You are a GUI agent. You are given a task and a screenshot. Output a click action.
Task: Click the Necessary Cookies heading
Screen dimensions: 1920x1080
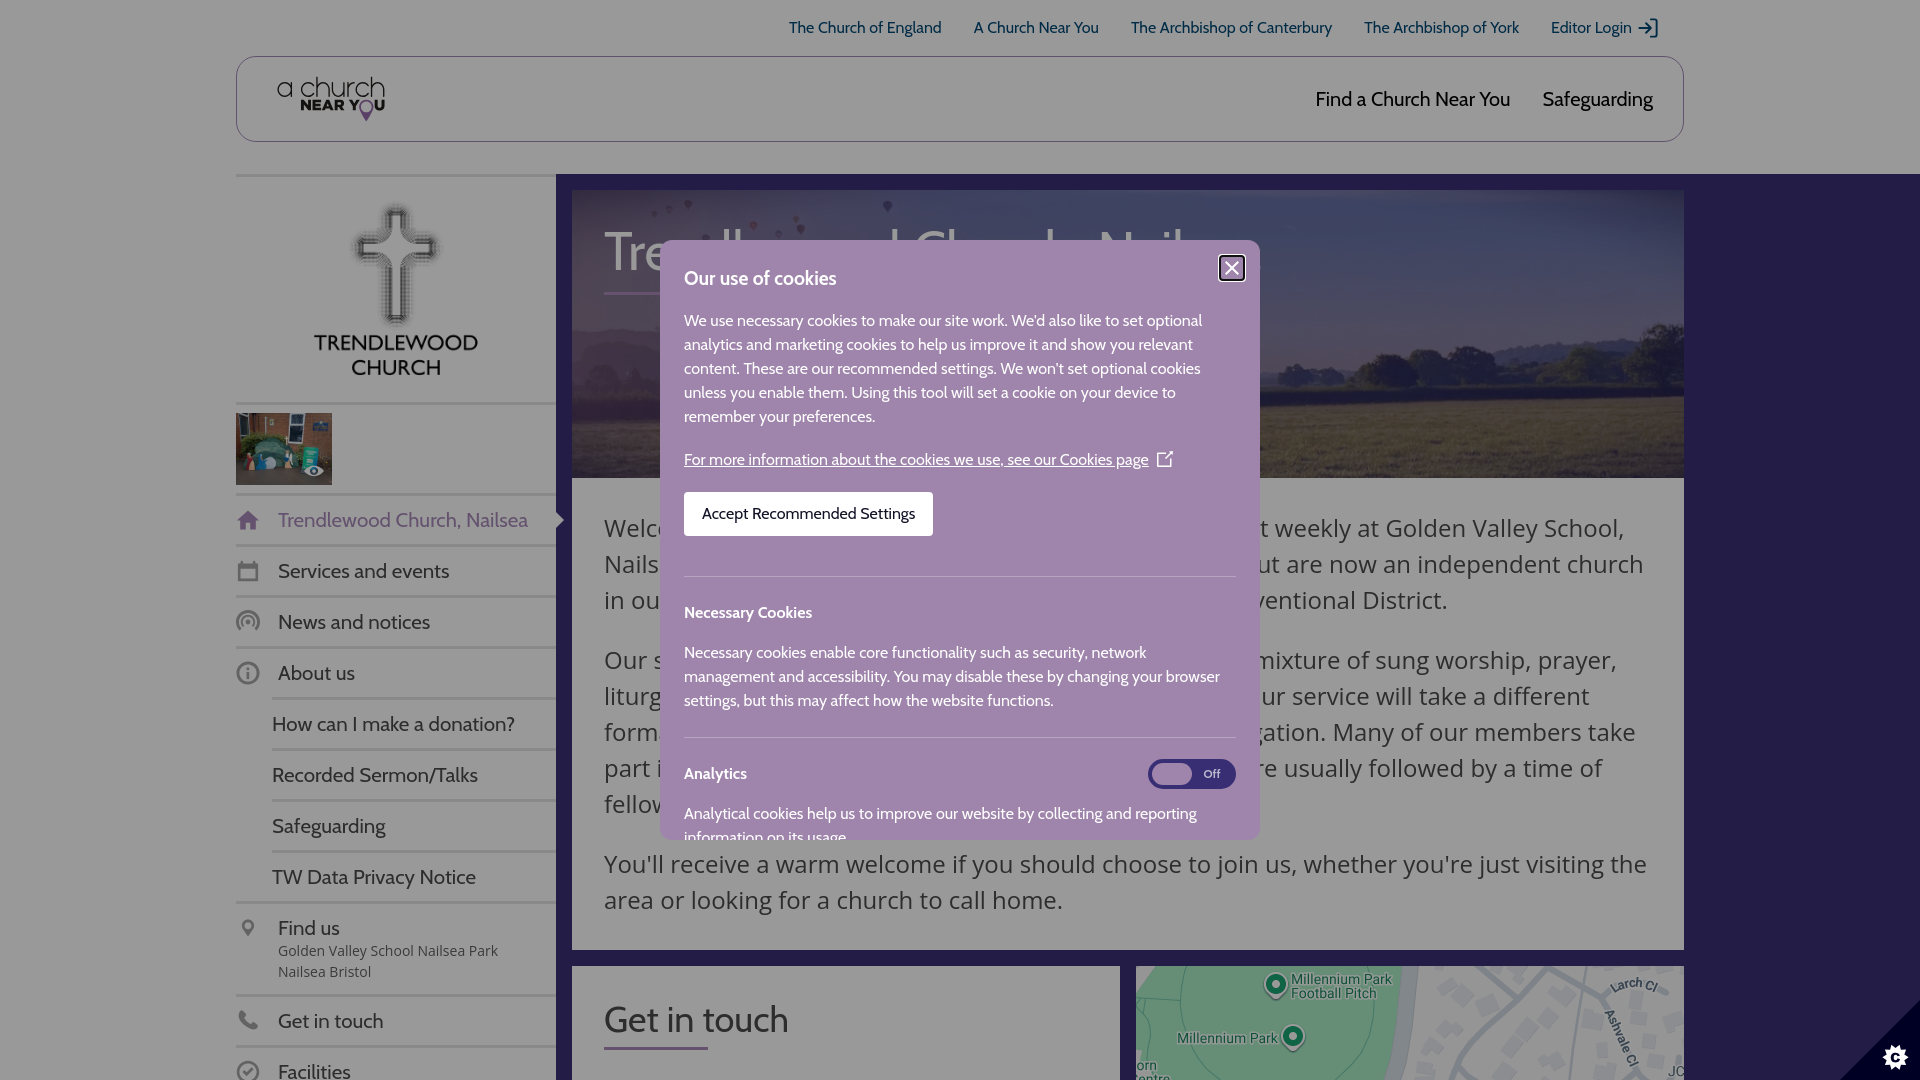(748, 613)
